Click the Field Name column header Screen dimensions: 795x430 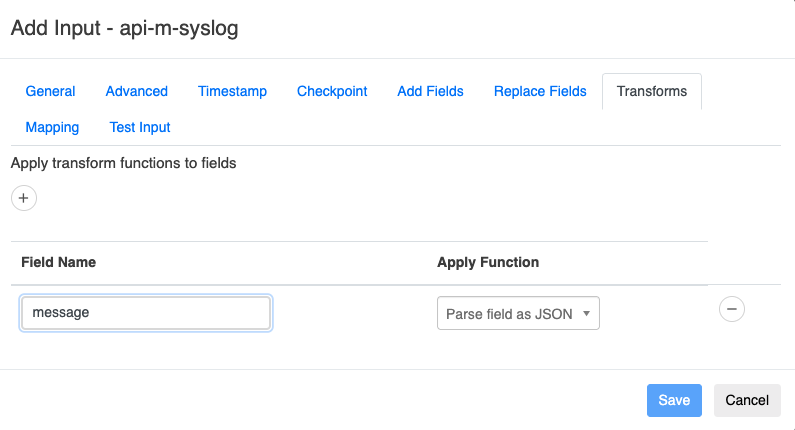(x=58, y=262)
